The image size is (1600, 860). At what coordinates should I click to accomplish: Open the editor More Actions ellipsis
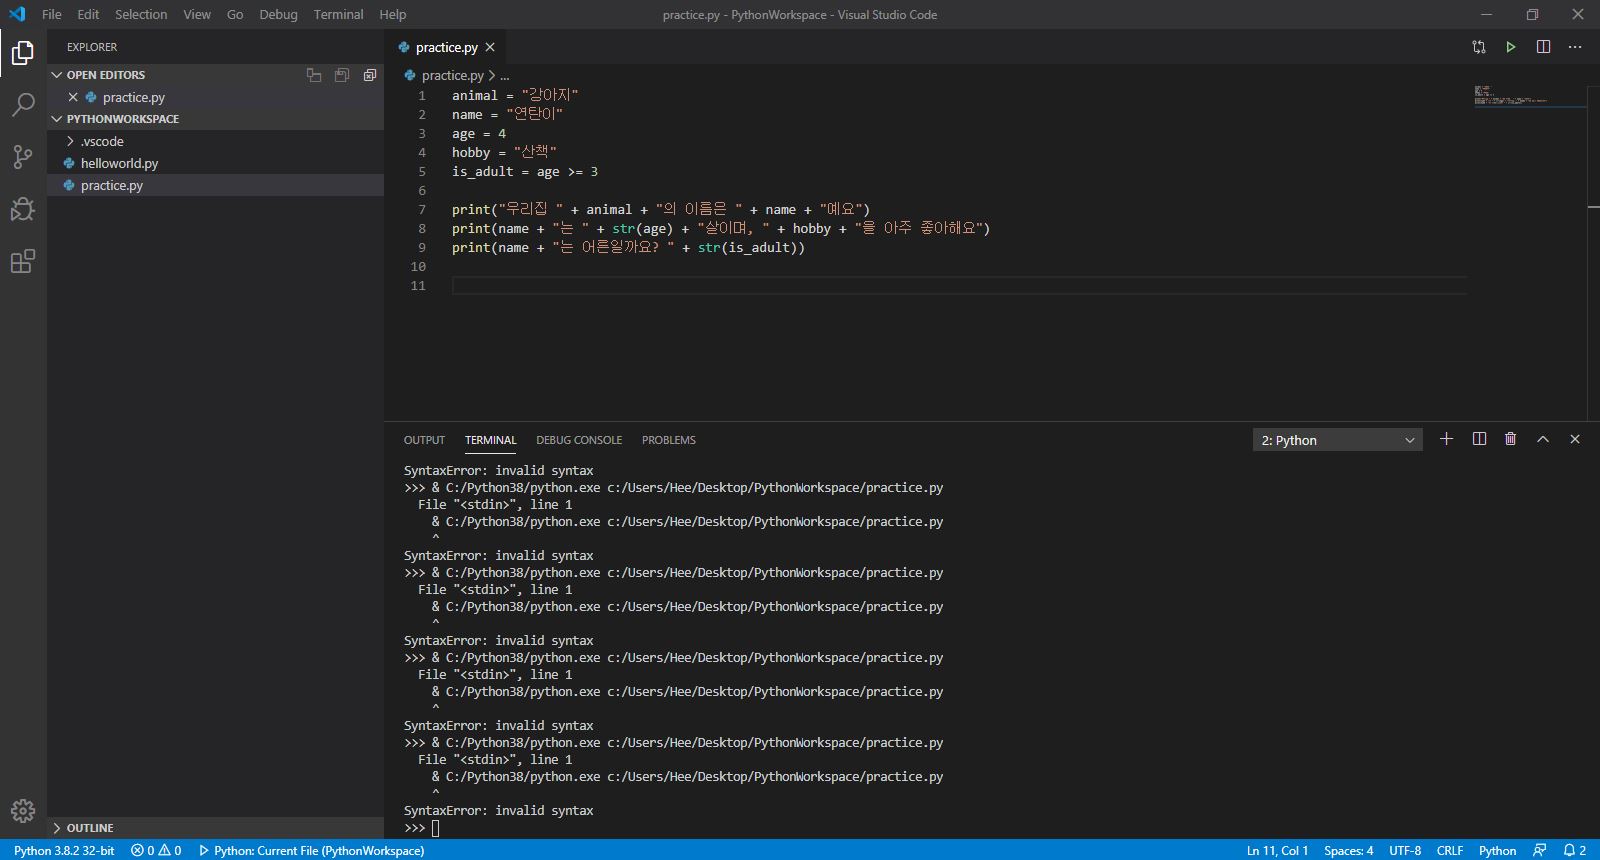[x=1575, y=47]
